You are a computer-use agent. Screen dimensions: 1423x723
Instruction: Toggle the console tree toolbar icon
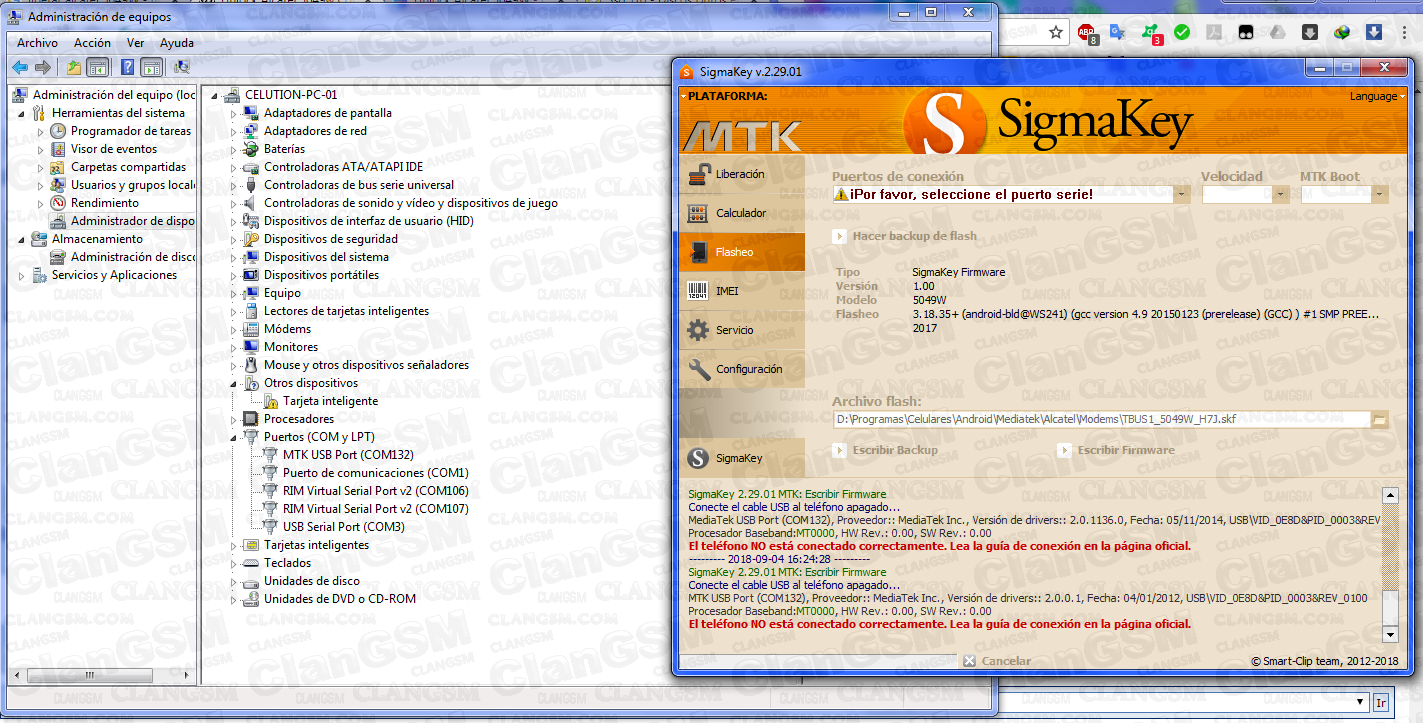click(97, 67)
